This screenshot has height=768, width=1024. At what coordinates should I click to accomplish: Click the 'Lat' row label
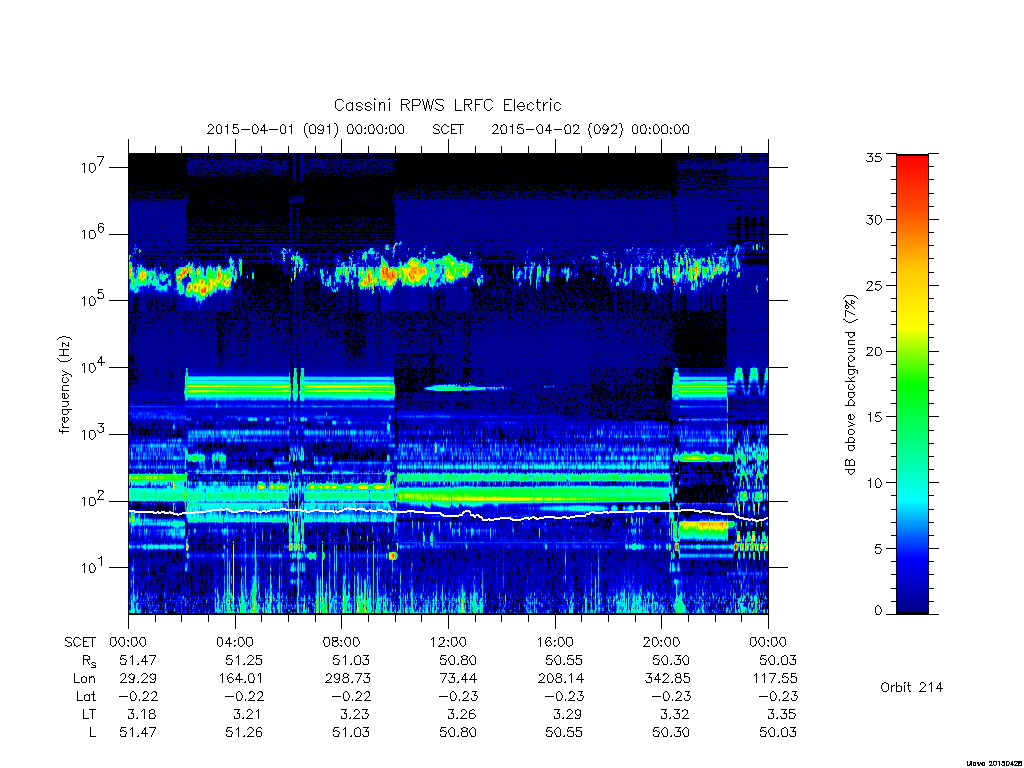point(86,696)
